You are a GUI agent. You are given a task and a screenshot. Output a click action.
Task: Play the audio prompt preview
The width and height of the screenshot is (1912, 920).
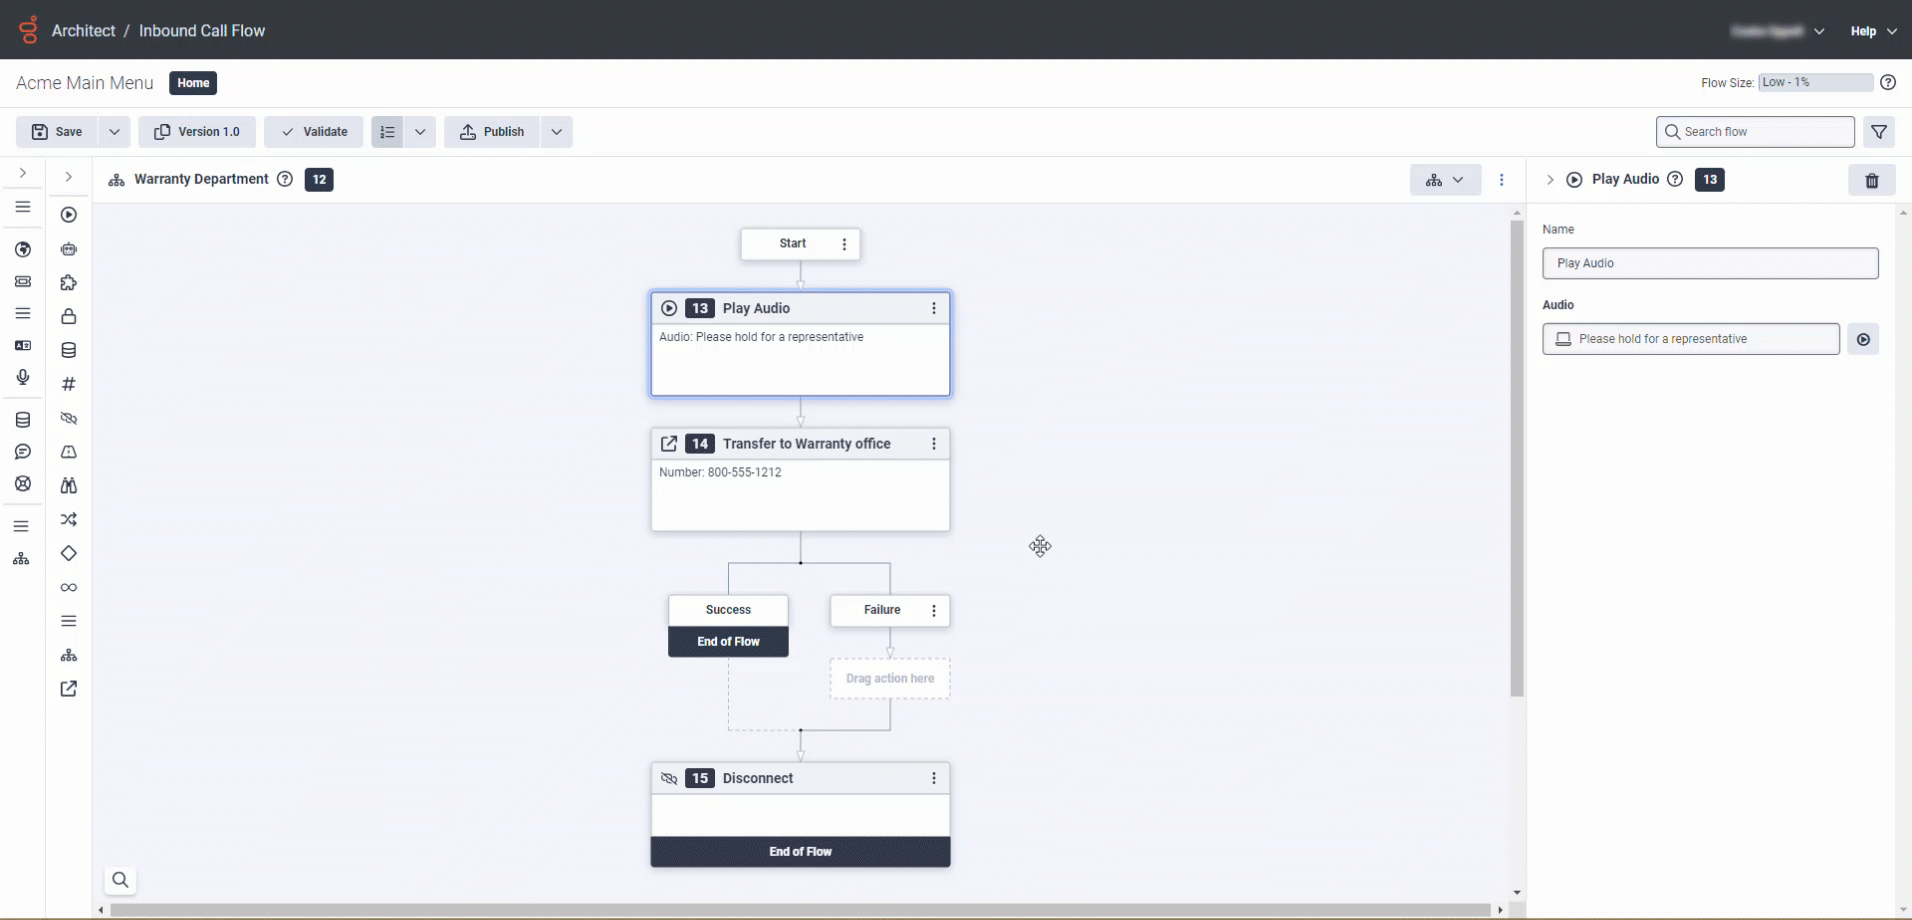(1863, 340)
